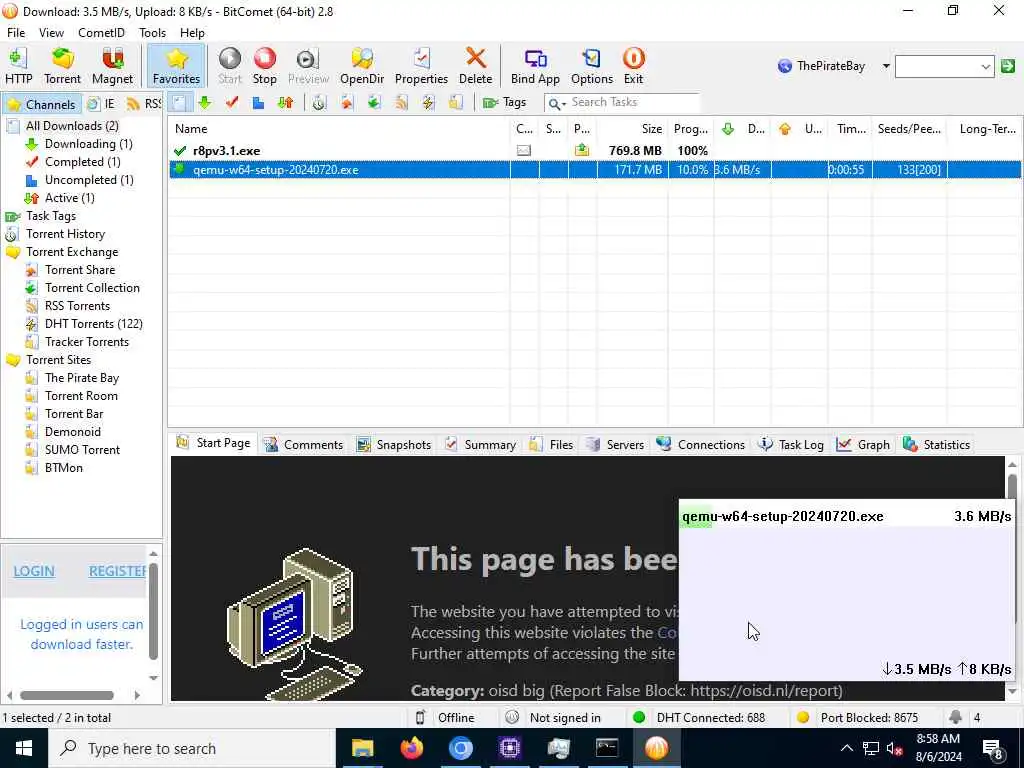Select All Downloads (2) in the sidebar

point(72,126)
